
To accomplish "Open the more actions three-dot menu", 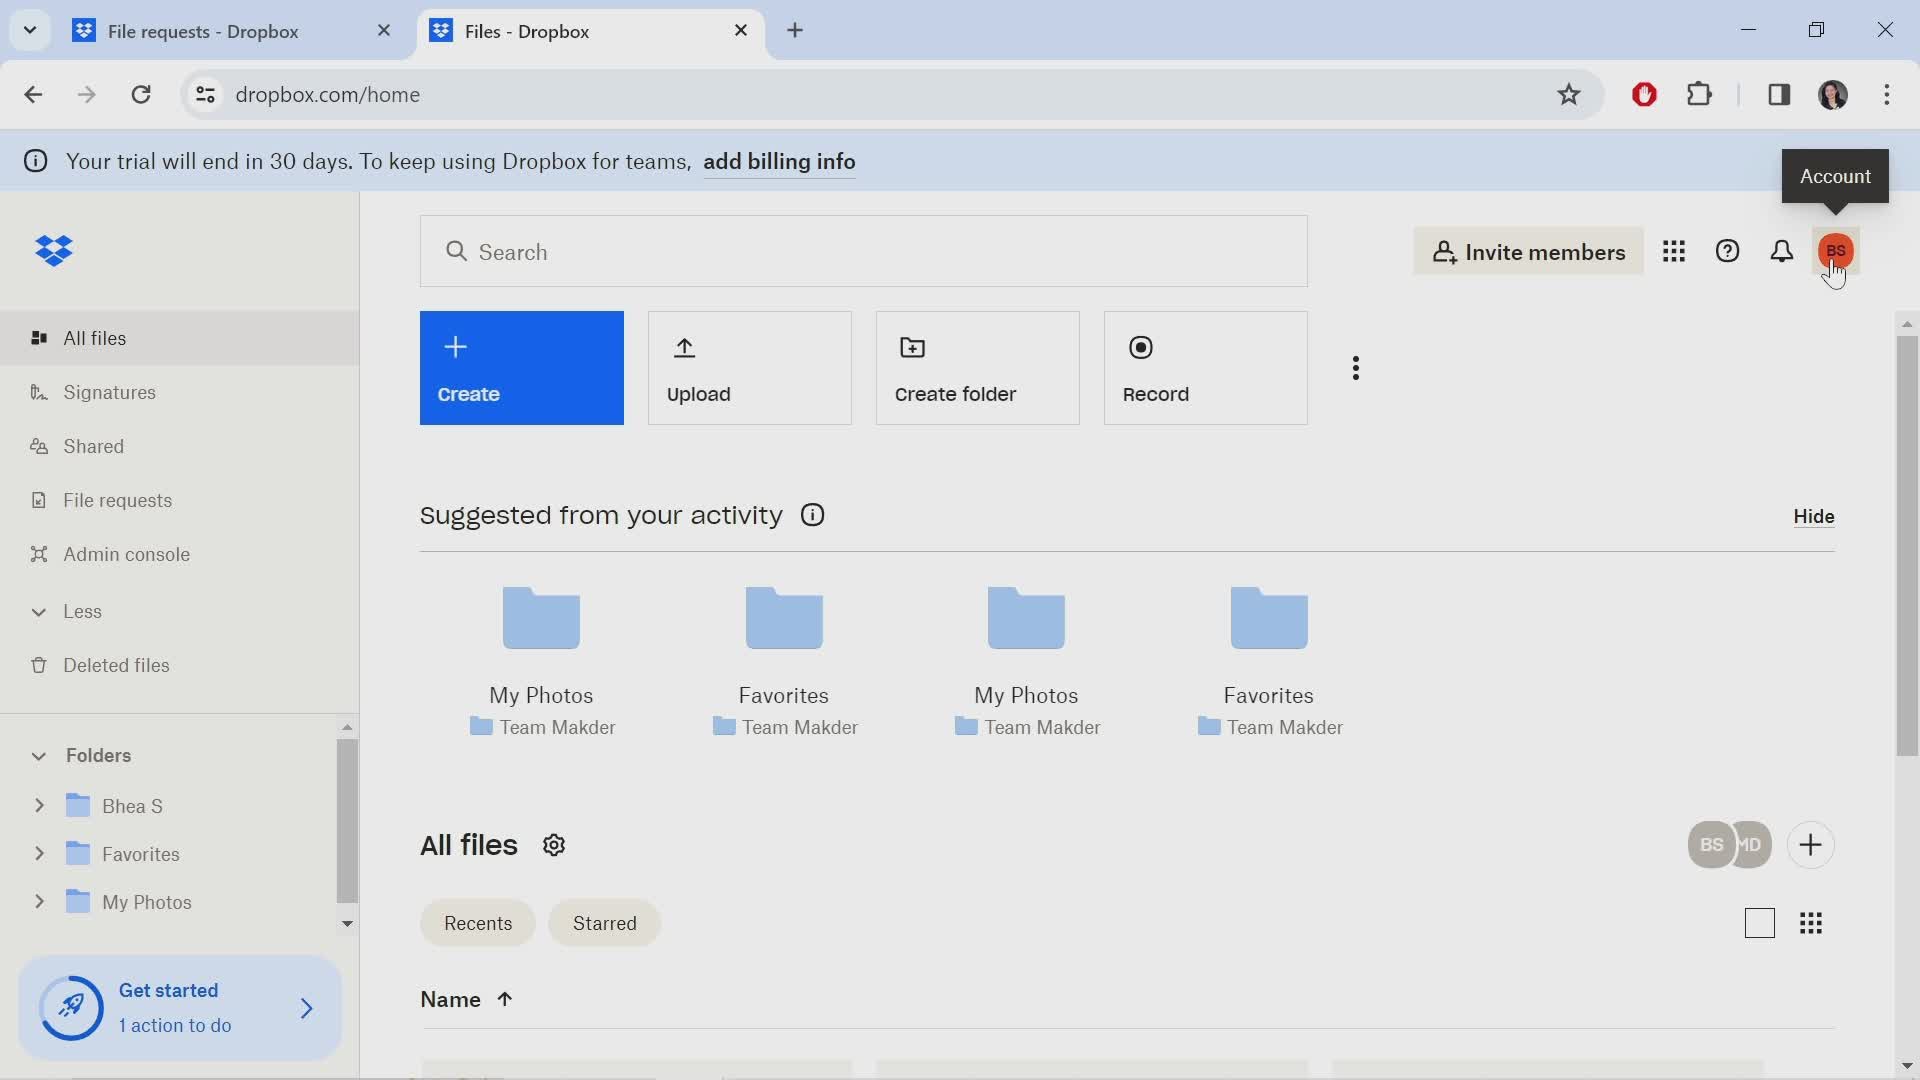I will tap(1355, 368).
